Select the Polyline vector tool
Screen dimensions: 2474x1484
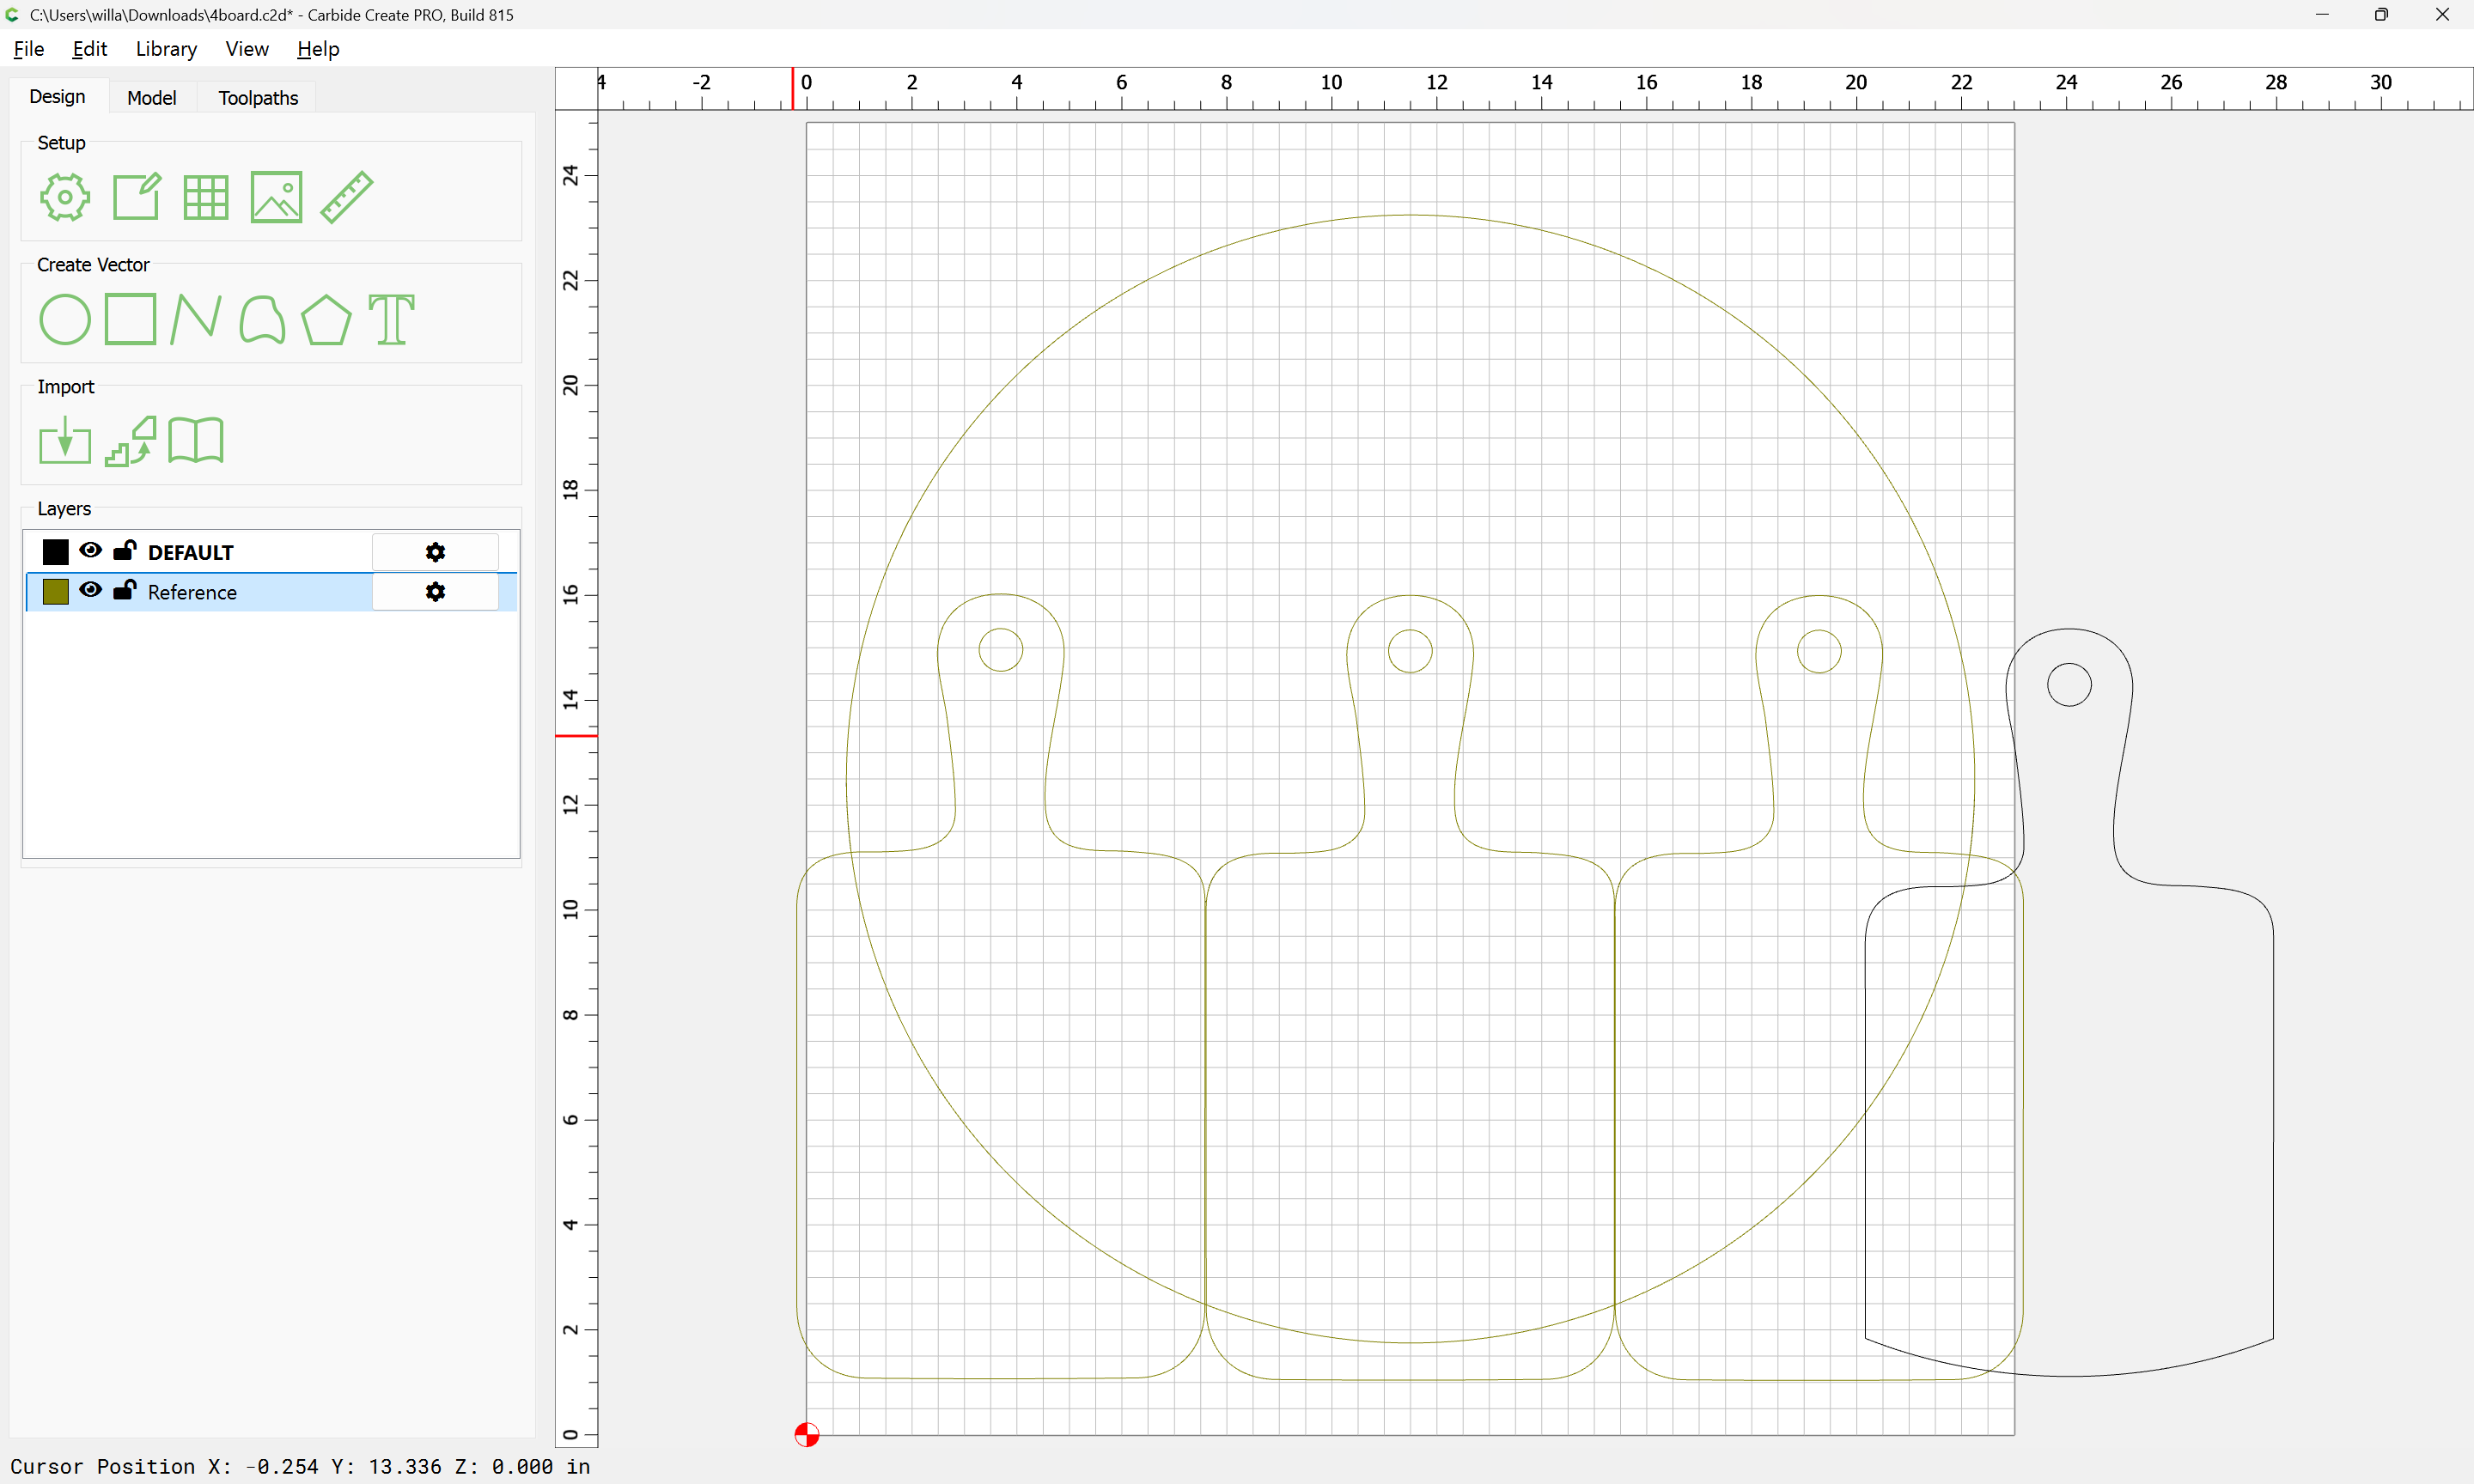(195, 319)
